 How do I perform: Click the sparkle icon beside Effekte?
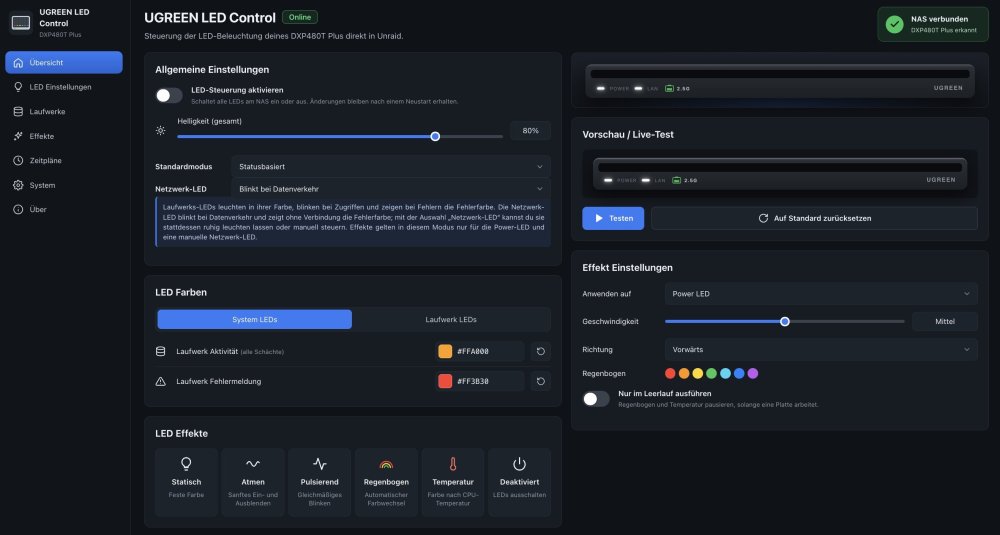[18, 136]
